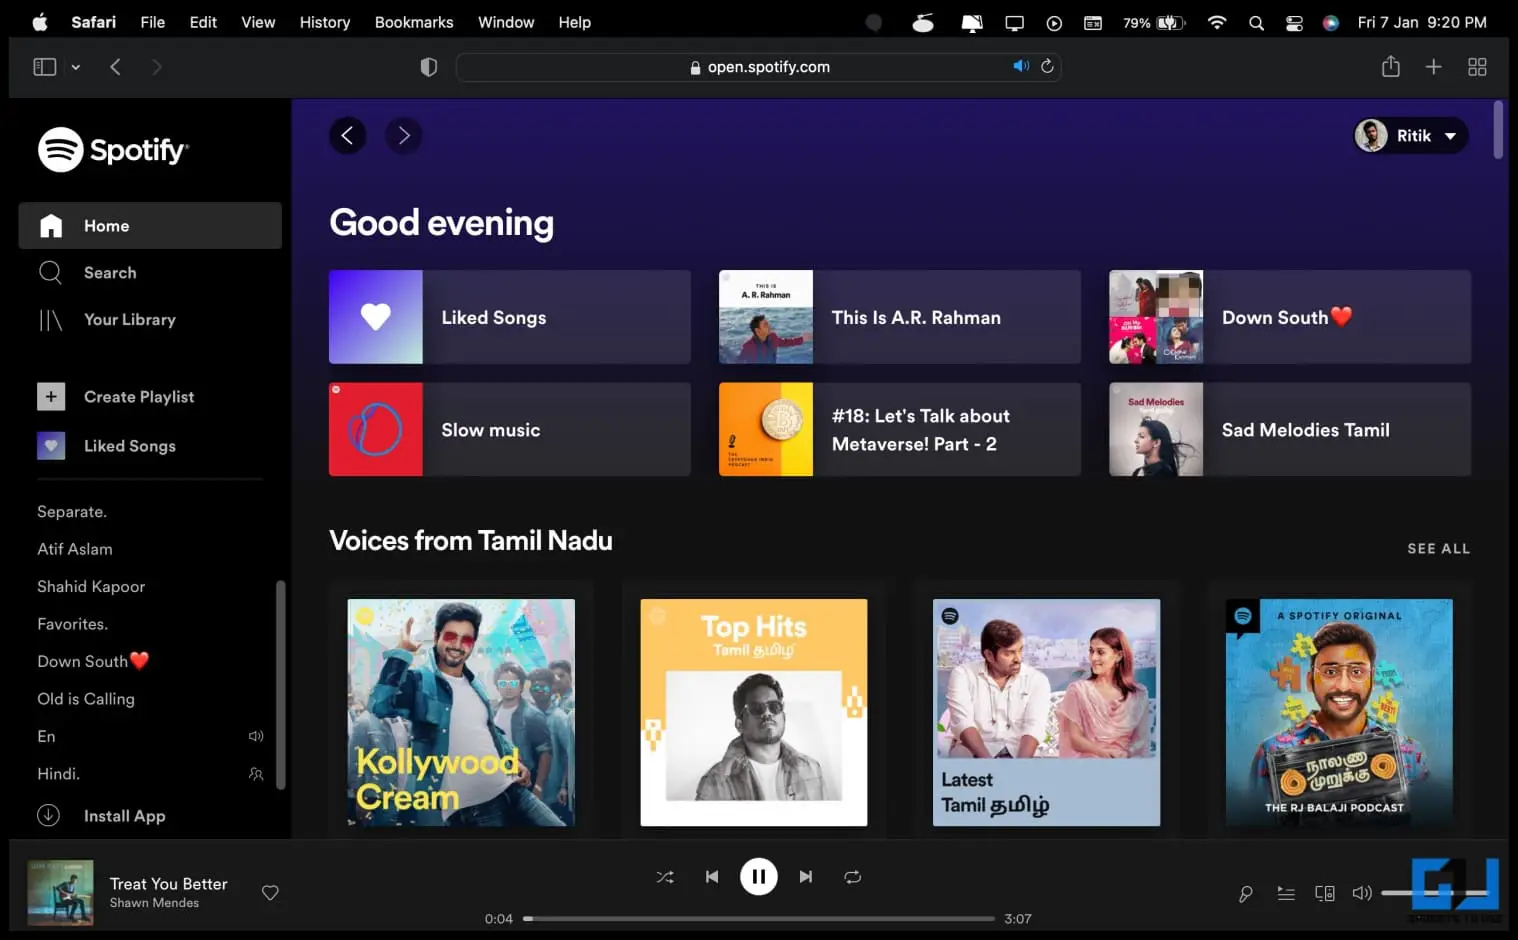The width and height of the screenshot is (1518, 940).
Task: Skip to the previous track
Action: (x=712, y=877)
